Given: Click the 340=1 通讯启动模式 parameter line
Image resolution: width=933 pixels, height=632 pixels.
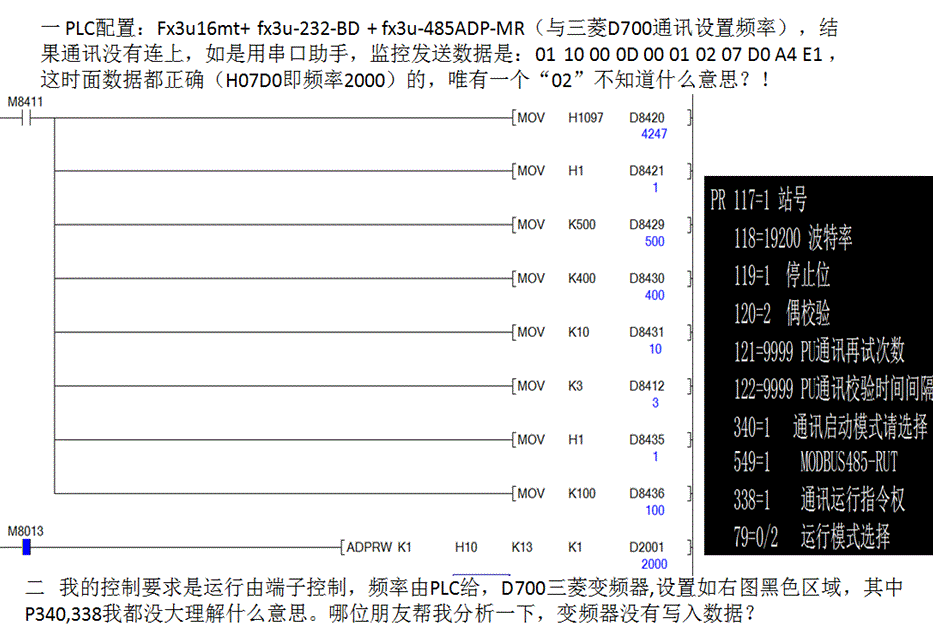Looking at the screenshot, I should click(830, 427).
